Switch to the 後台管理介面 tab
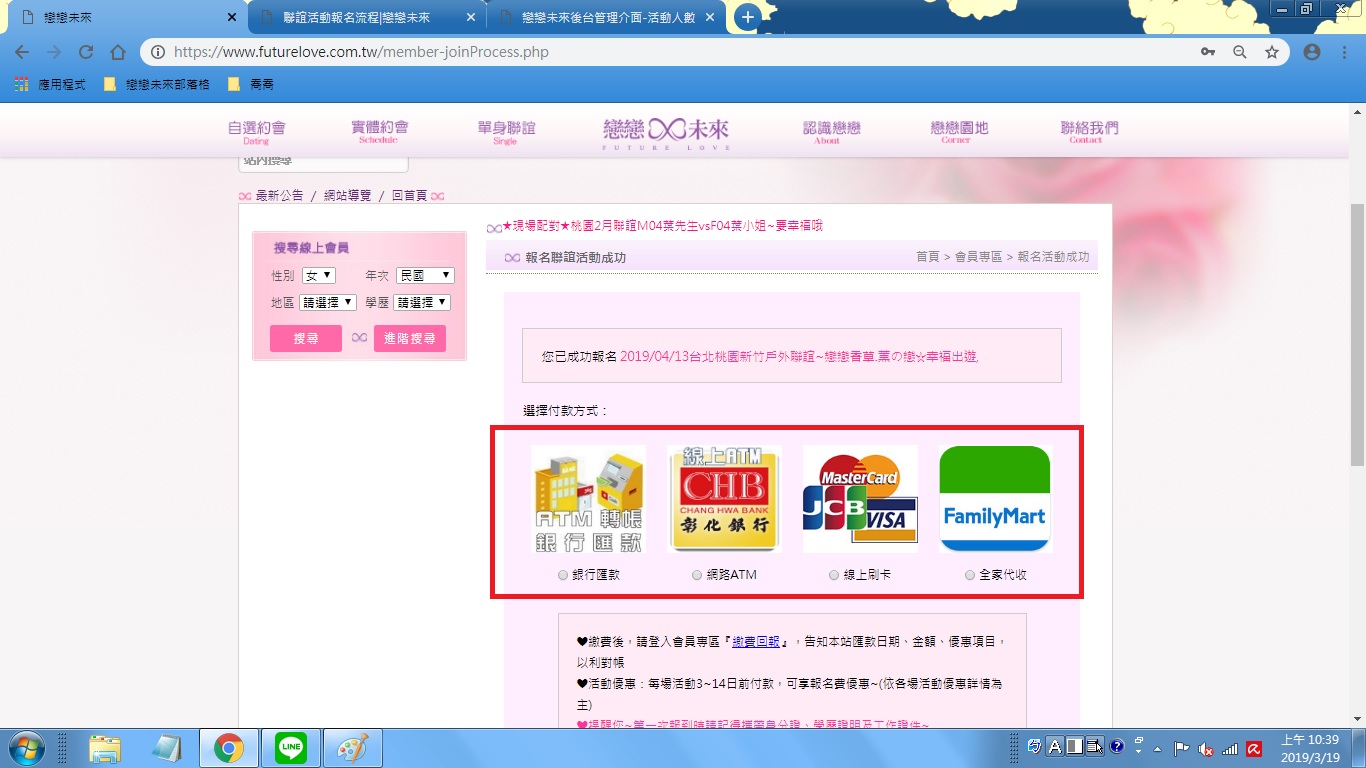The width and height of the screenshot is (1366, 768). (607, 18)
